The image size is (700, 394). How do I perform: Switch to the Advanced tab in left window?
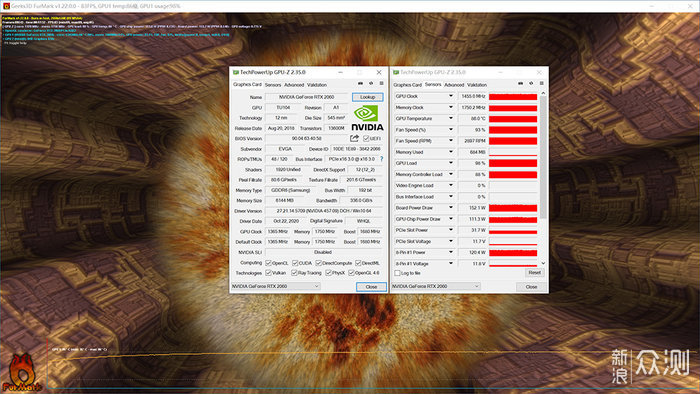(x=294, y=85)
